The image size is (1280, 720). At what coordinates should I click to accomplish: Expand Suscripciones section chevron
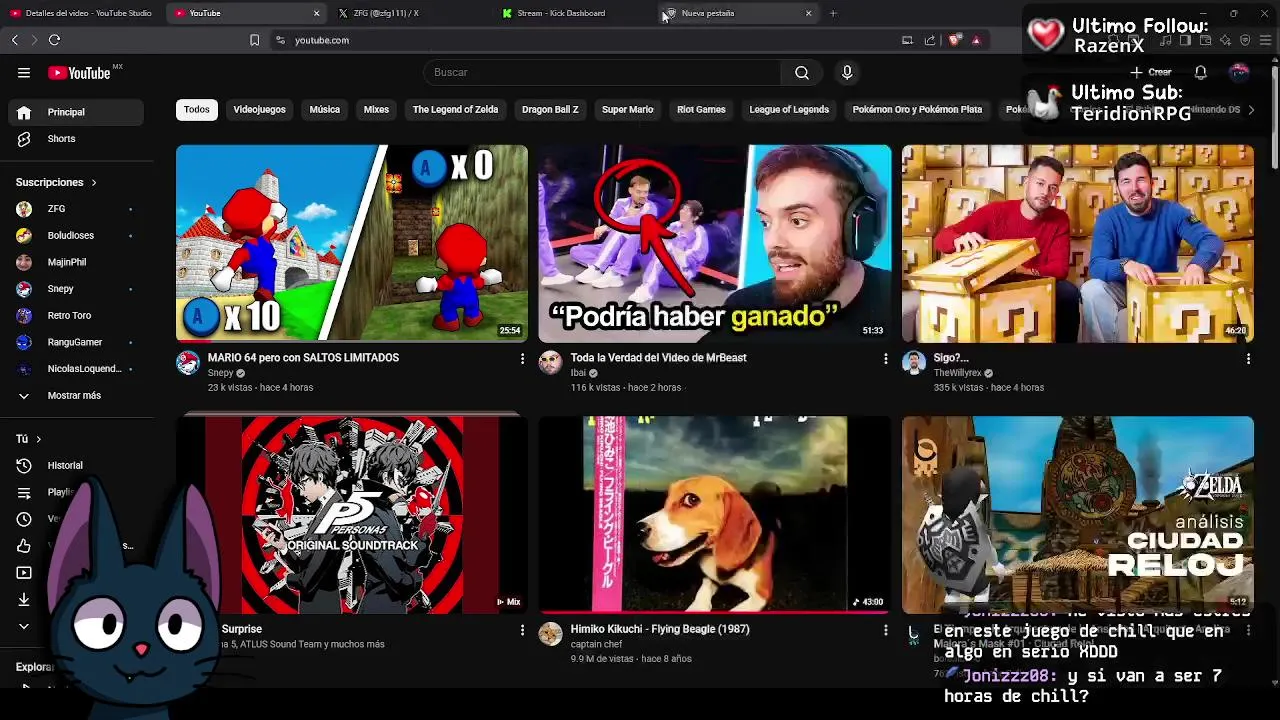tap(94, 183)
